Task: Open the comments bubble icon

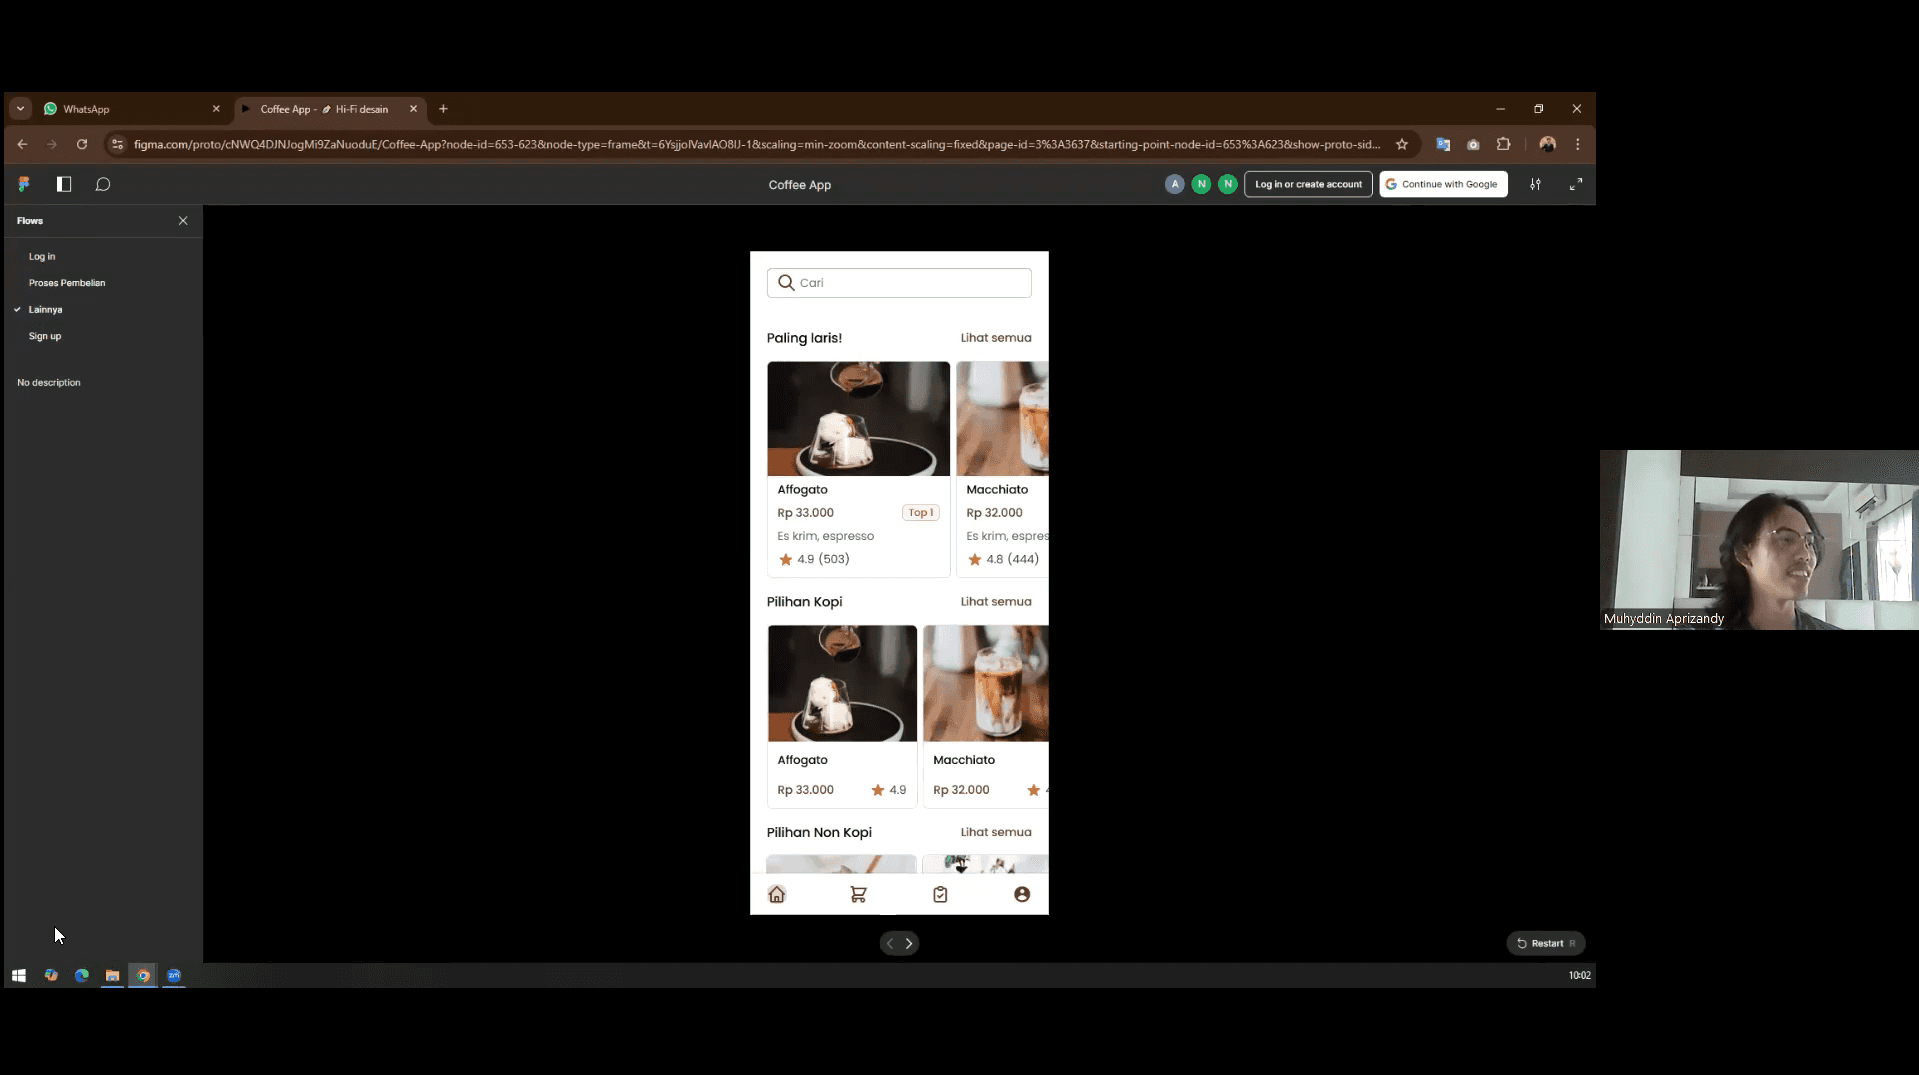Action: tap(103, 184)
